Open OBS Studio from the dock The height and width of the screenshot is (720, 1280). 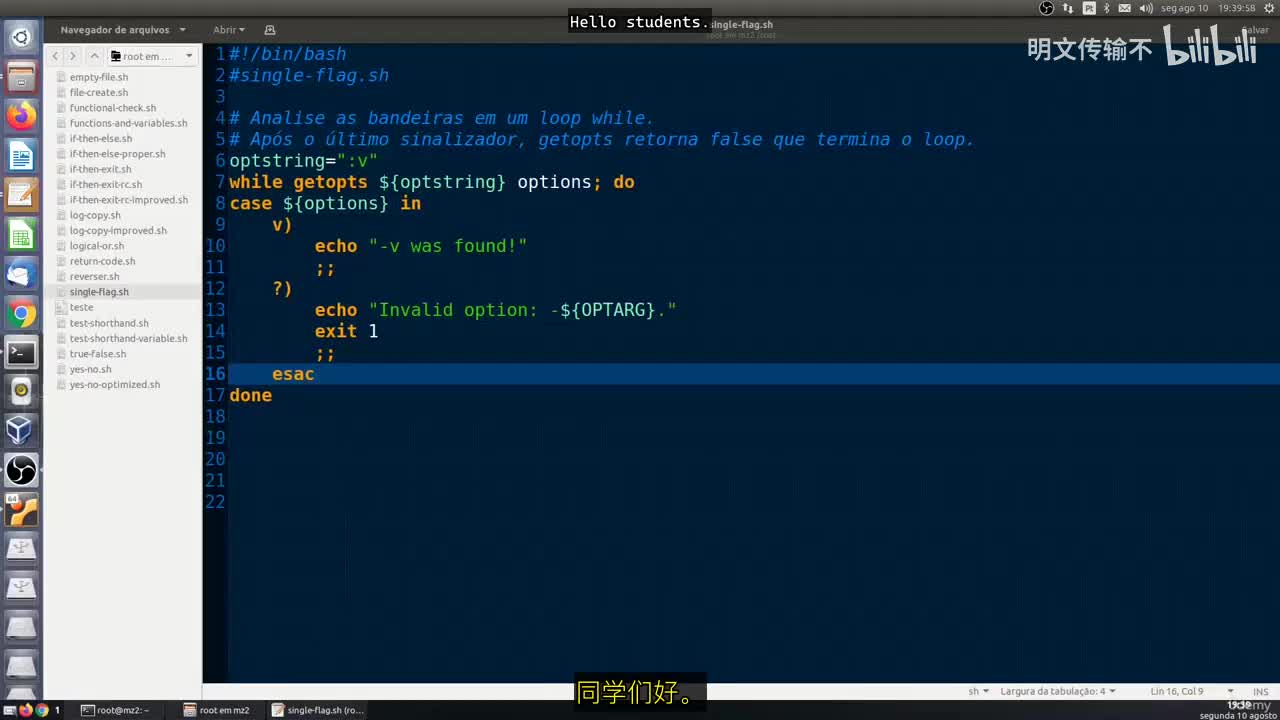point(21,470)
